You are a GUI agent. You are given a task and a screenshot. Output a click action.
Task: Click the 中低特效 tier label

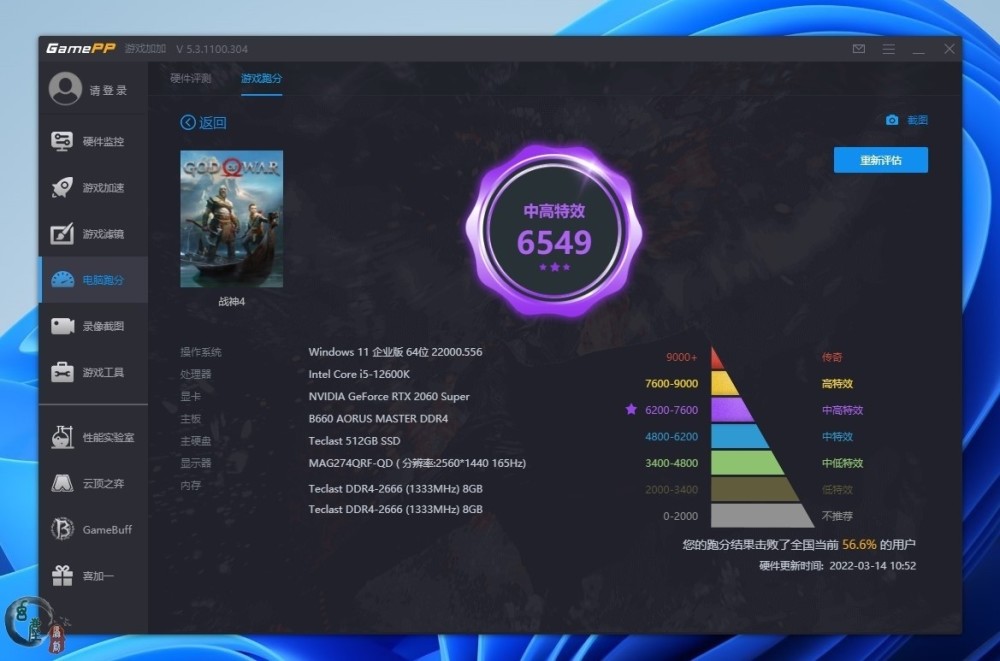pos(842,463)
